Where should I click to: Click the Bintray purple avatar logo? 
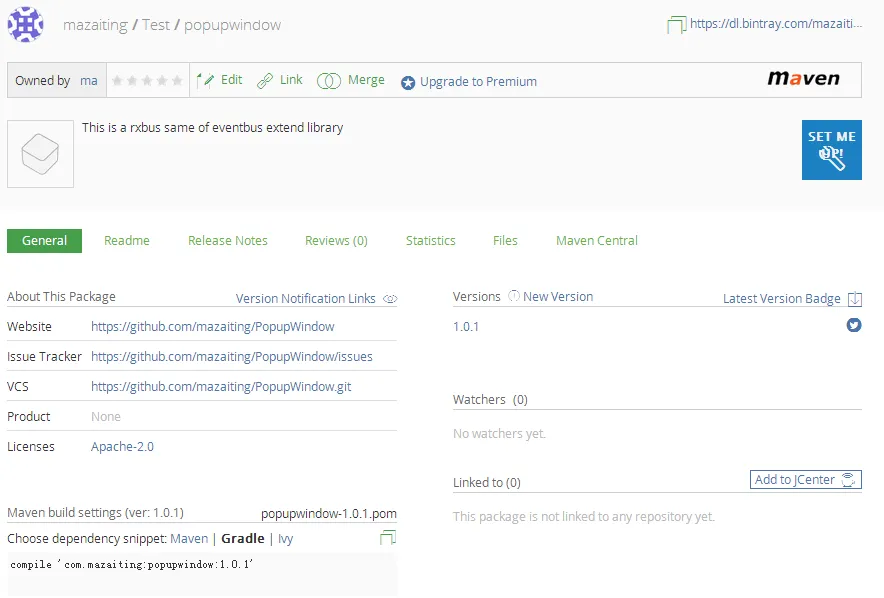pos(25,24)
